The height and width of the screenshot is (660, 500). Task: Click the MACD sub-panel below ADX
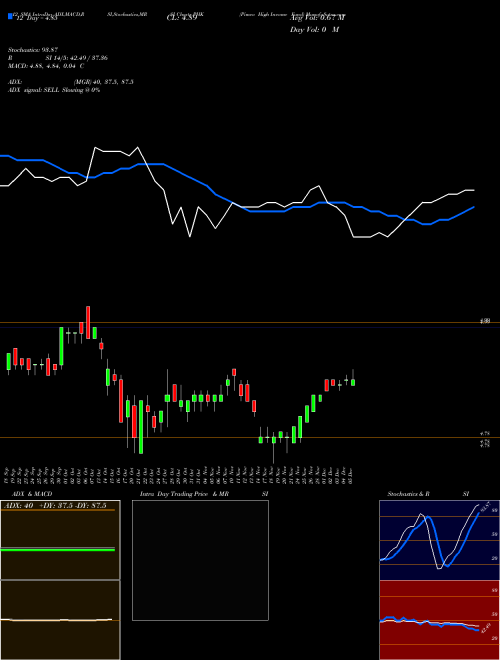(60, 620)
